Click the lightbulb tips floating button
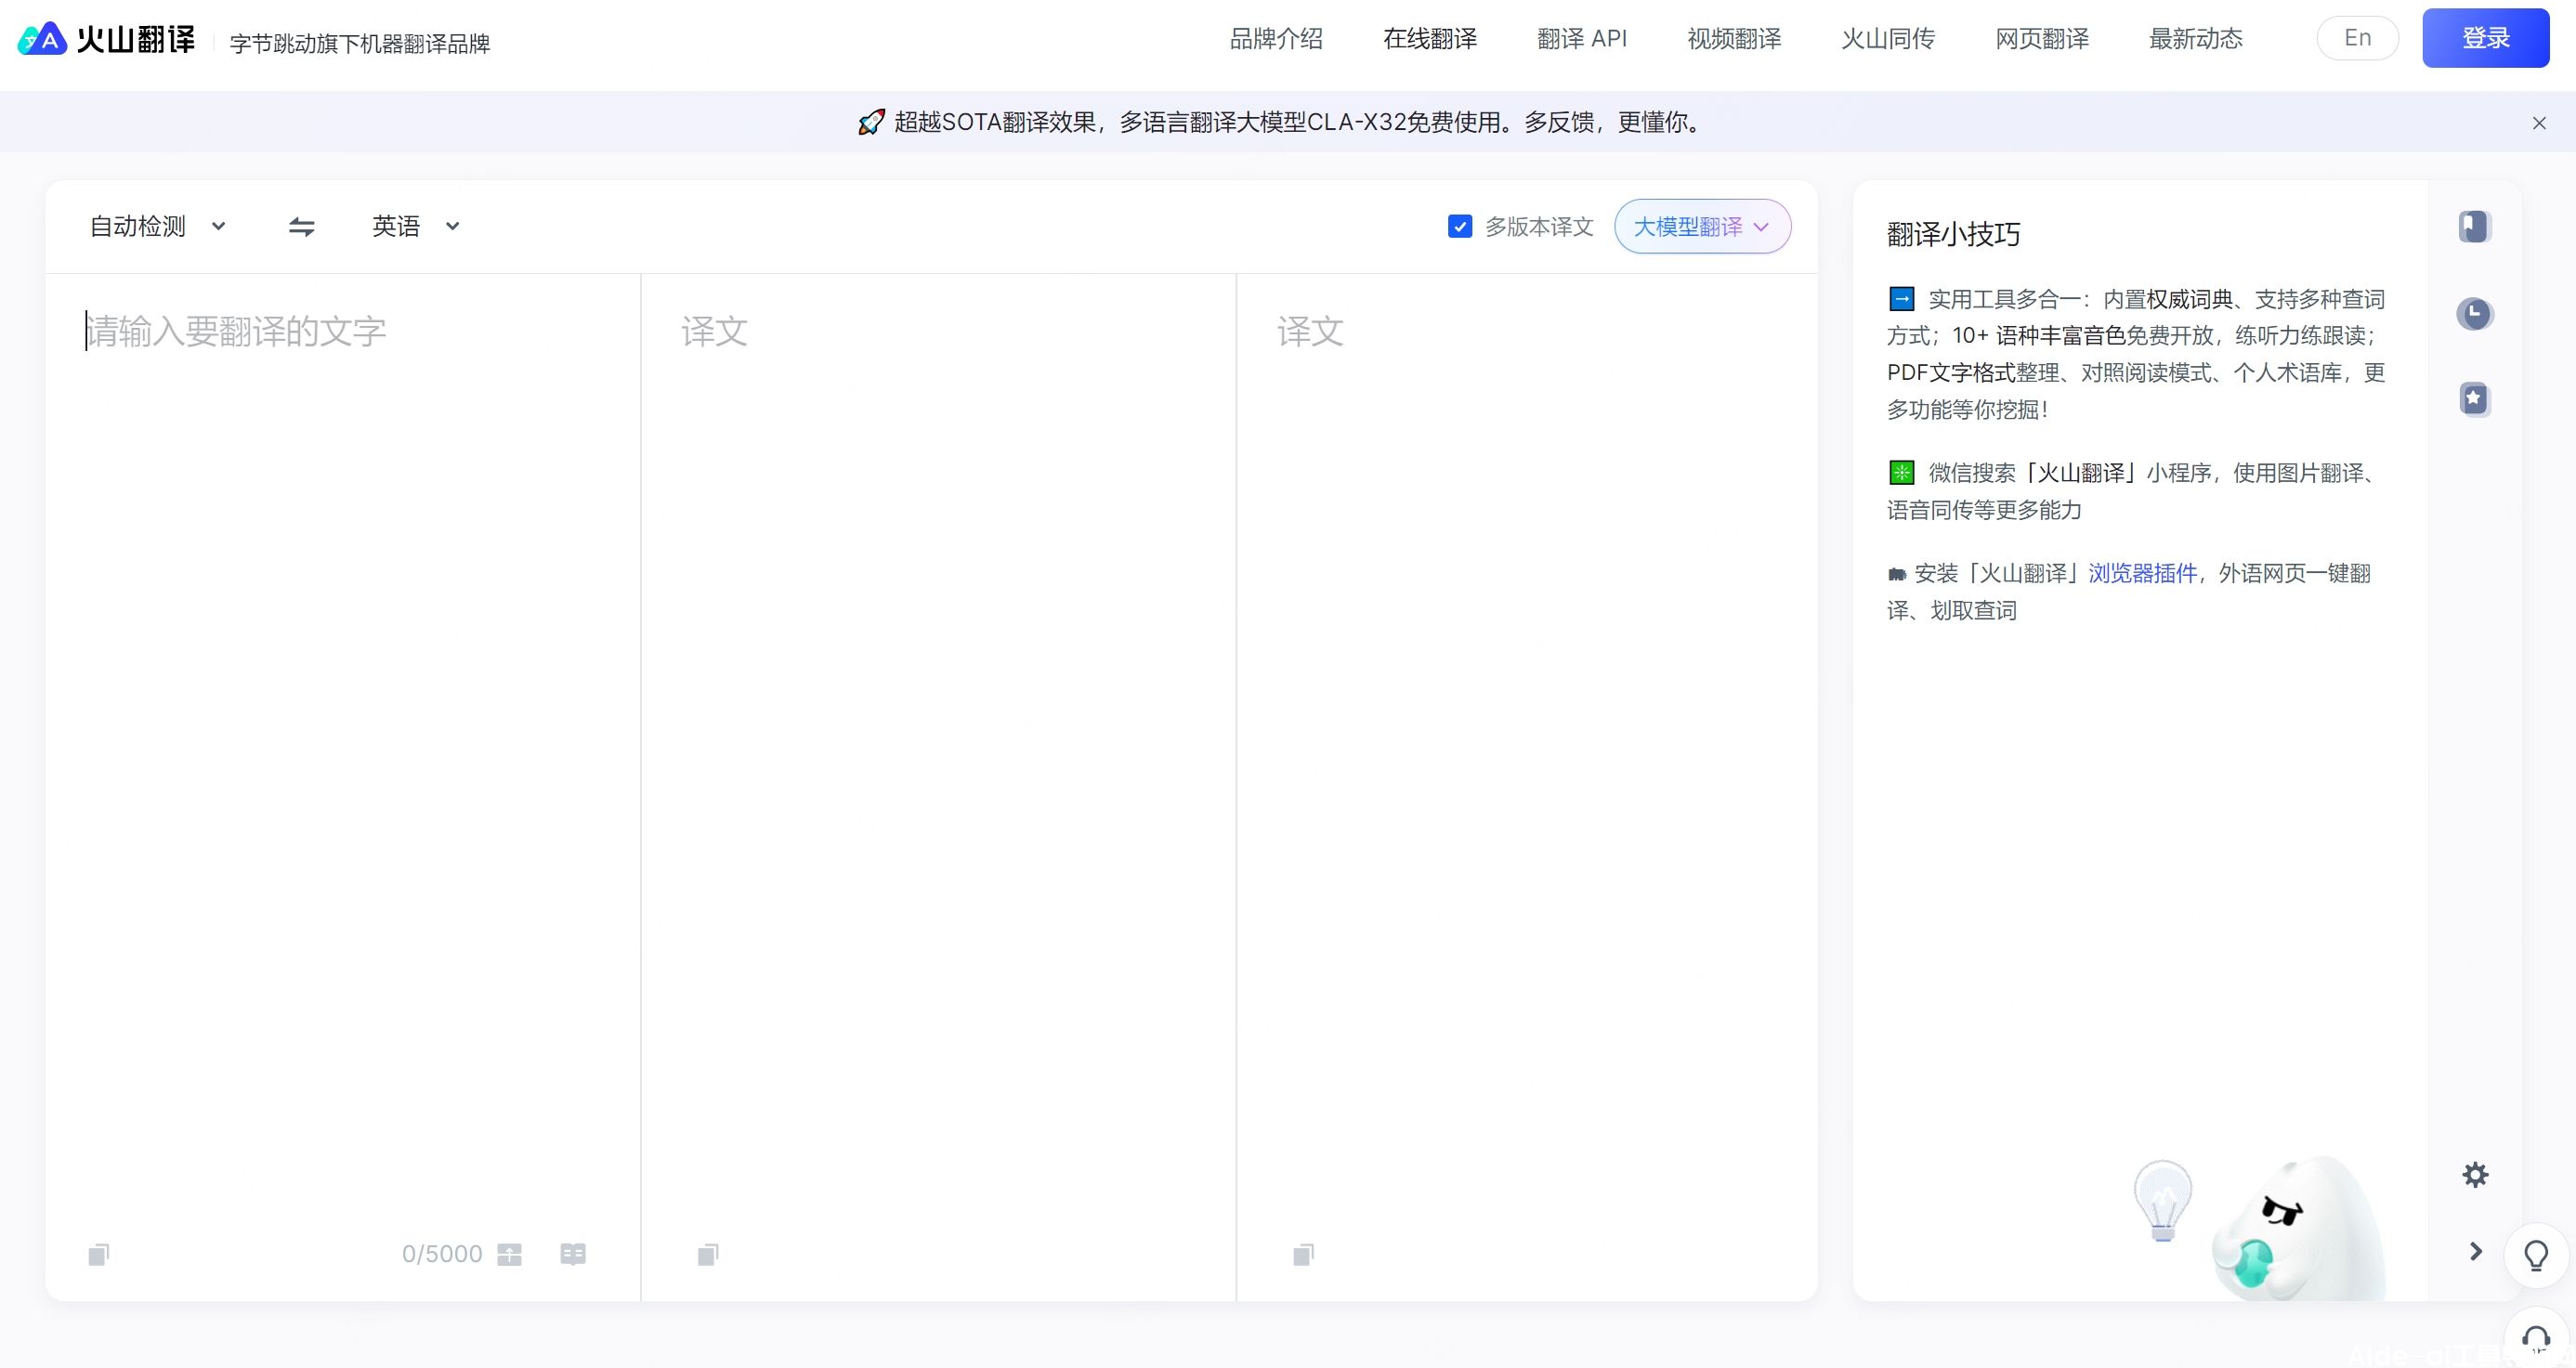Image resolution: width=2576 pixels, height=1368 pixels. 2536,1255
